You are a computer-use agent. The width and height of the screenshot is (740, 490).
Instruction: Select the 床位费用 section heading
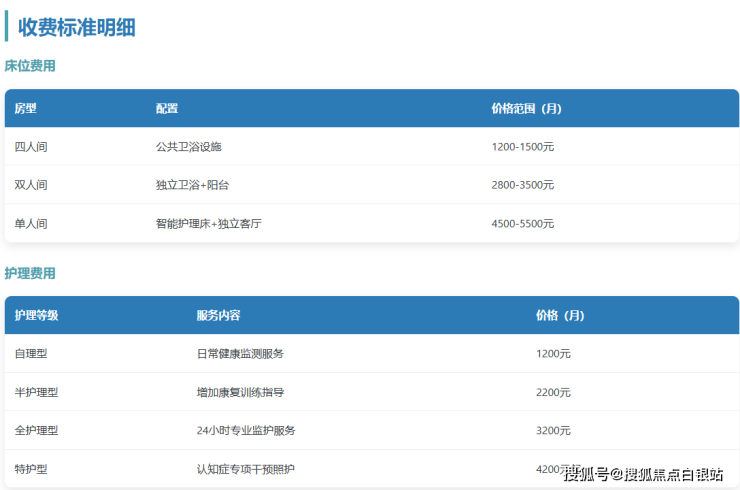30,66
